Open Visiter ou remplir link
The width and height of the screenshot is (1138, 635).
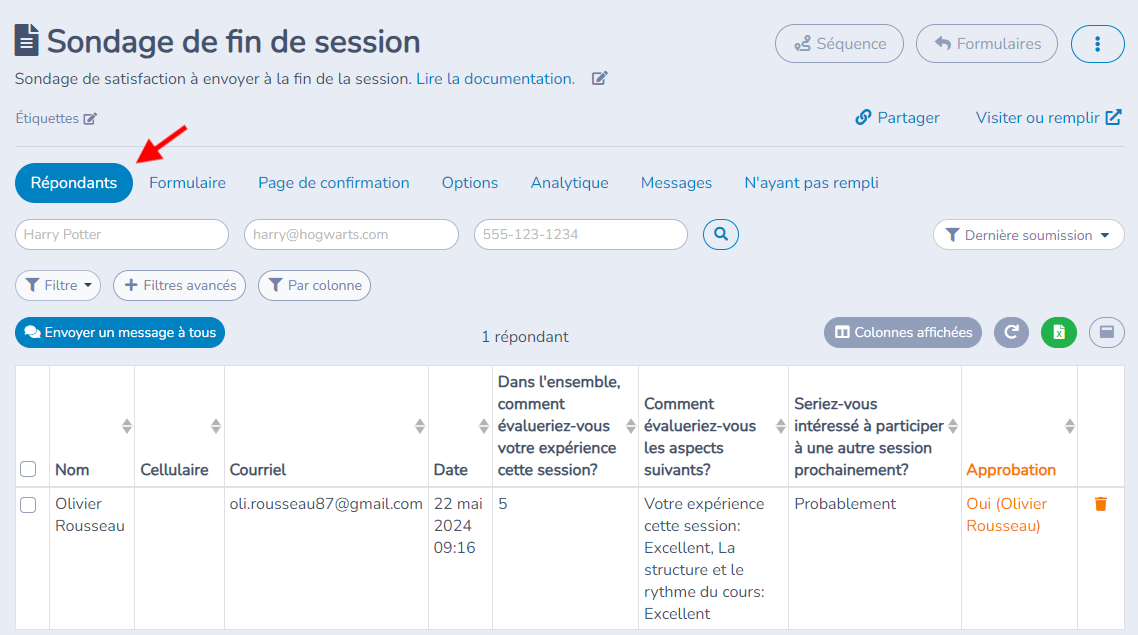coord(1049,118)
